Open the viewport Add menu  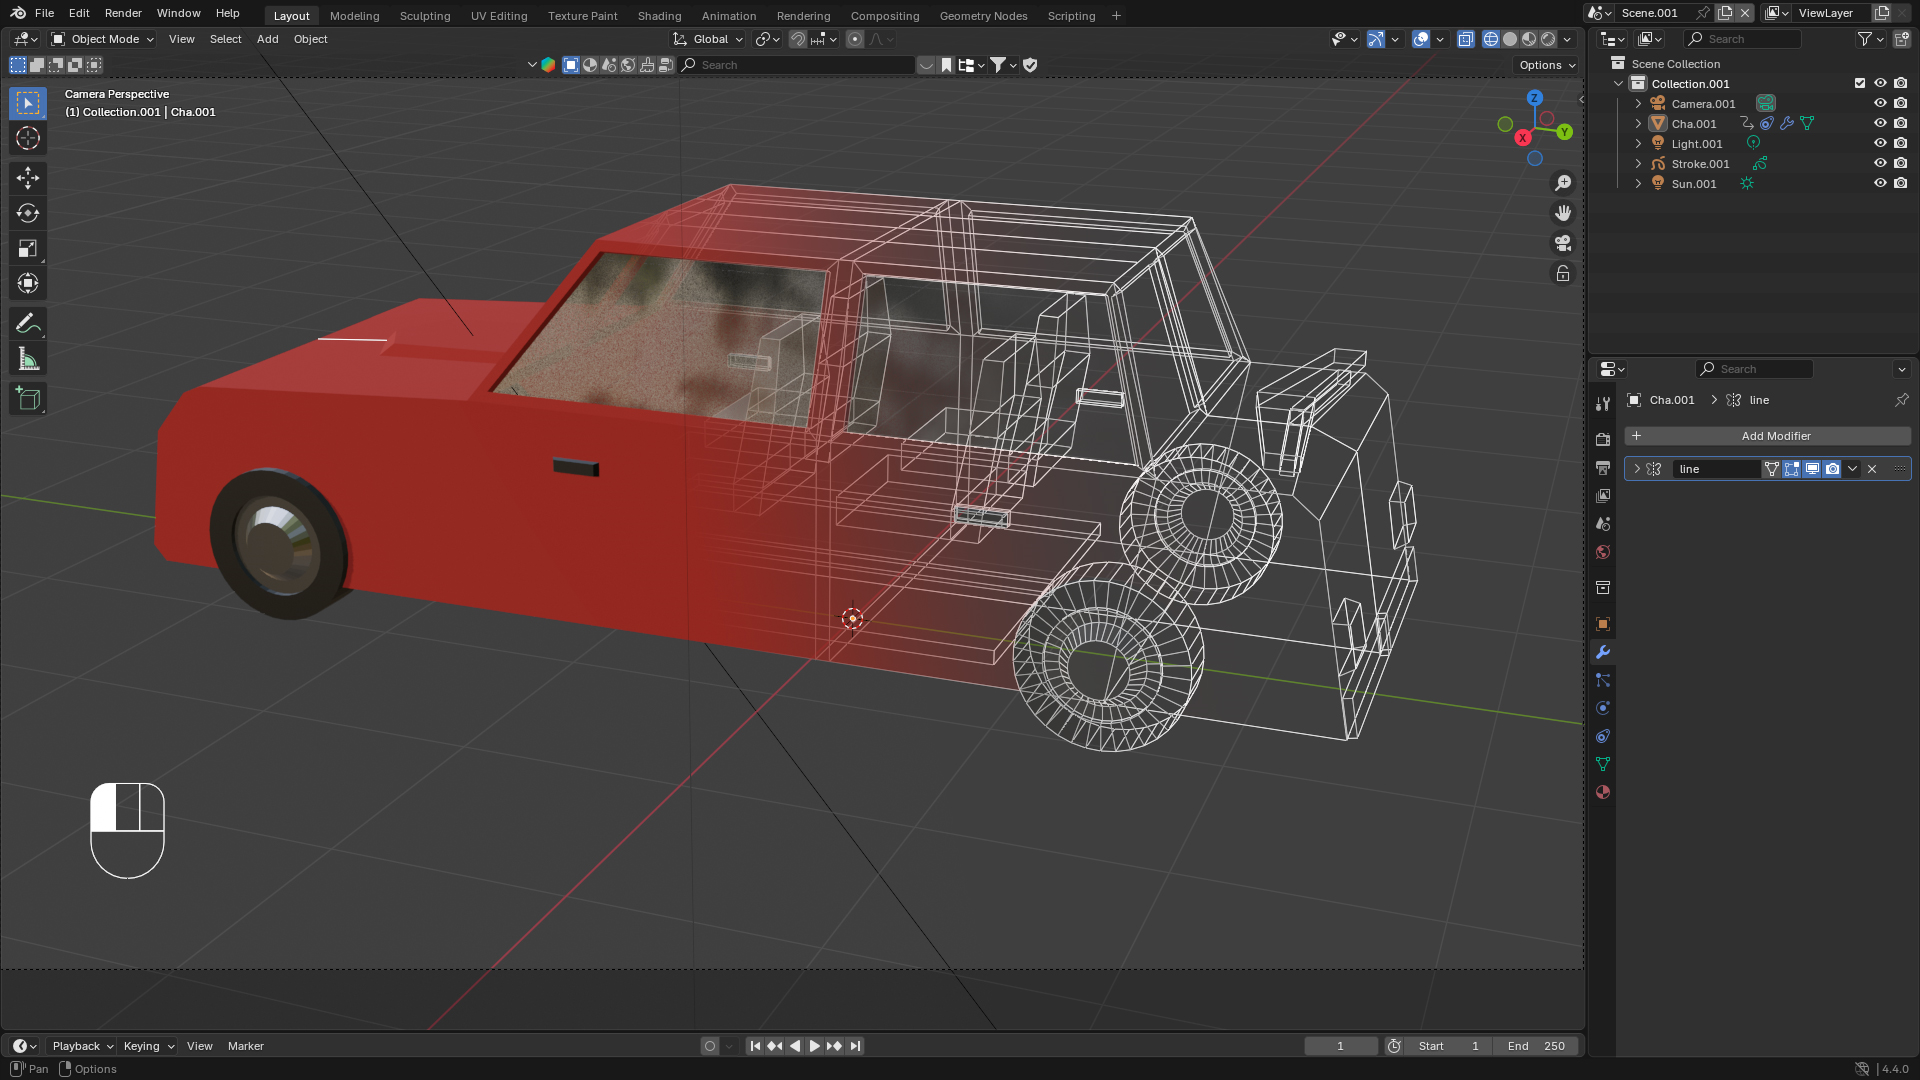(267, 39)
